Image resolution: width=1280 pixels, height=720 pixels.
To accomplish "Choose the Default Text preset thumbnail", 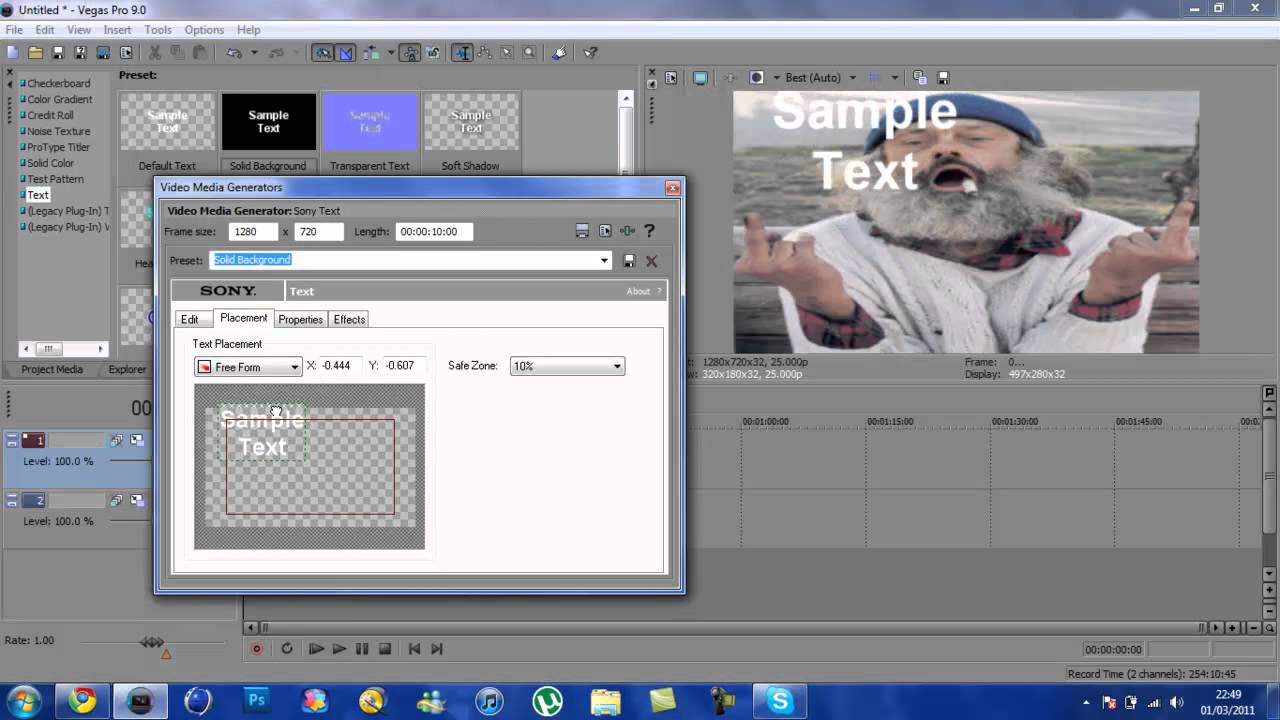I will [x=167, y=123].
